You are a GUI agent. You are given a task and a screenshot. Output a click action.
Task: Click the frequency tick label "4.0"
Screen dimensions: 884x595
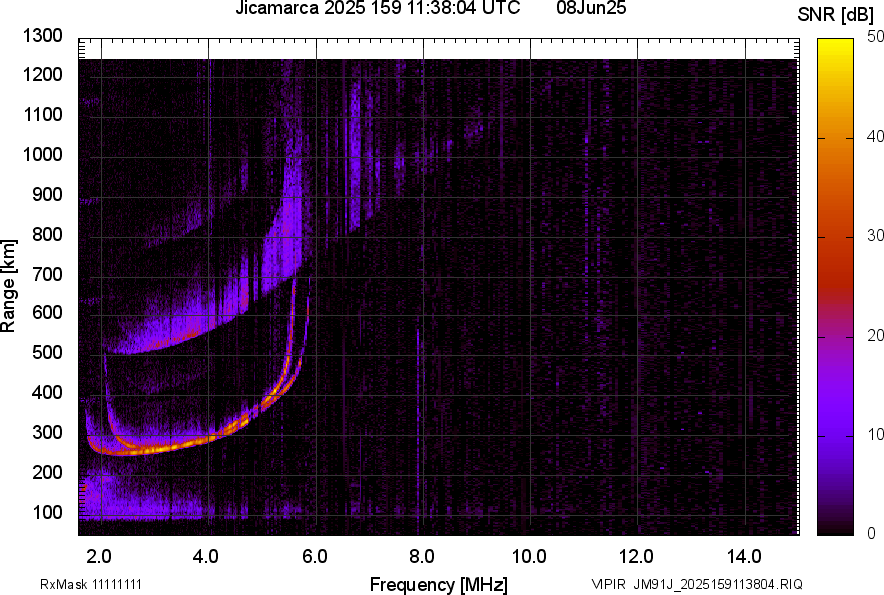(x=206, y=557)
